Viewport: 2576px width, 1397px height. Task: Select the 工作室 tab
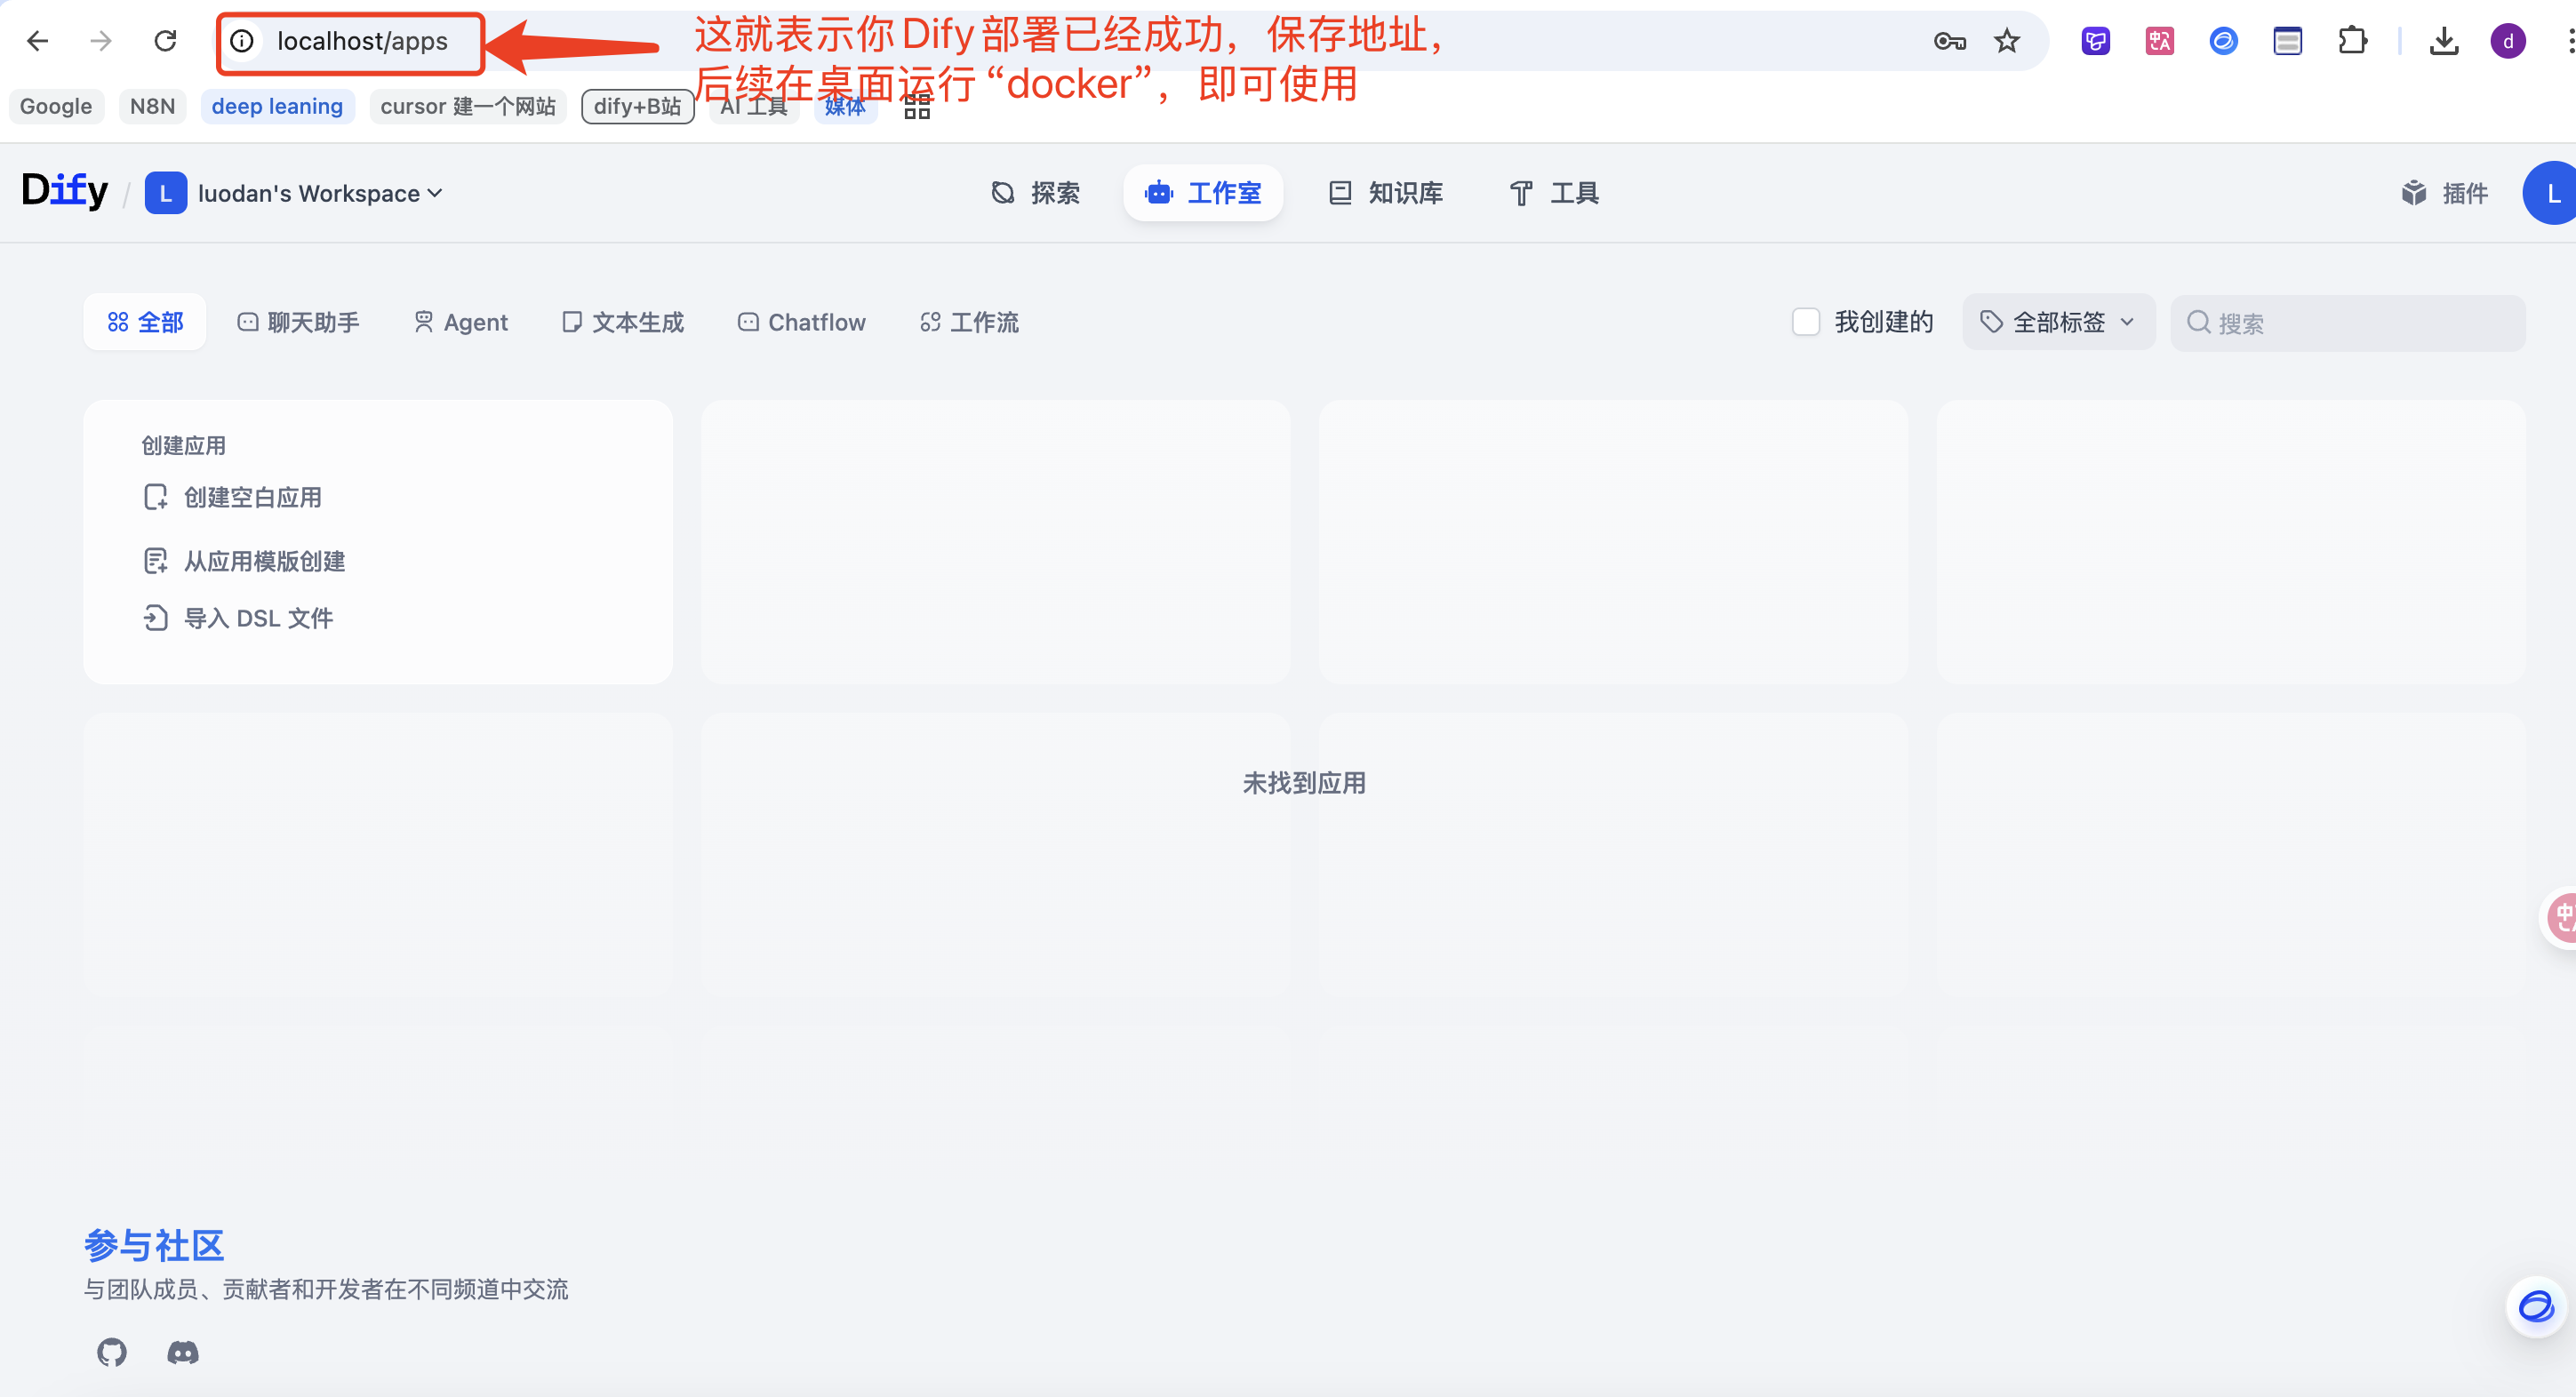[1203, 193]
